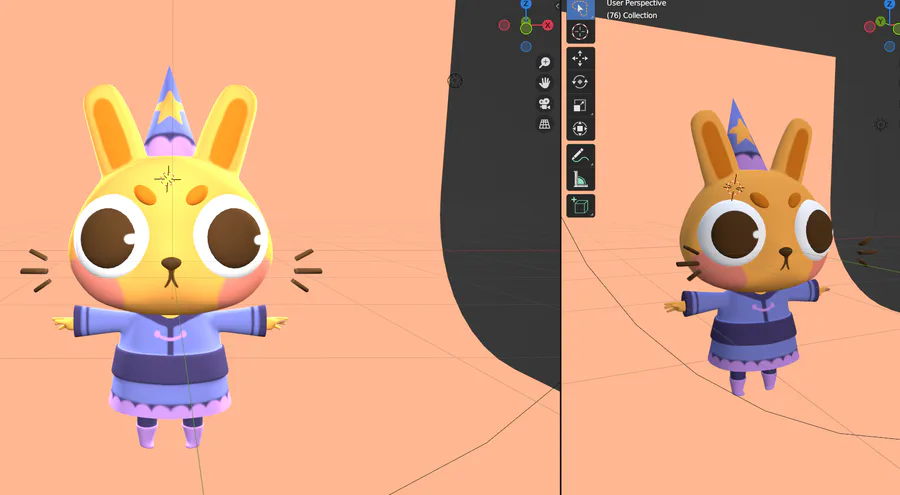
Task: Switch perspective/orthographic grid icon in left viewport
Action: 544,124
